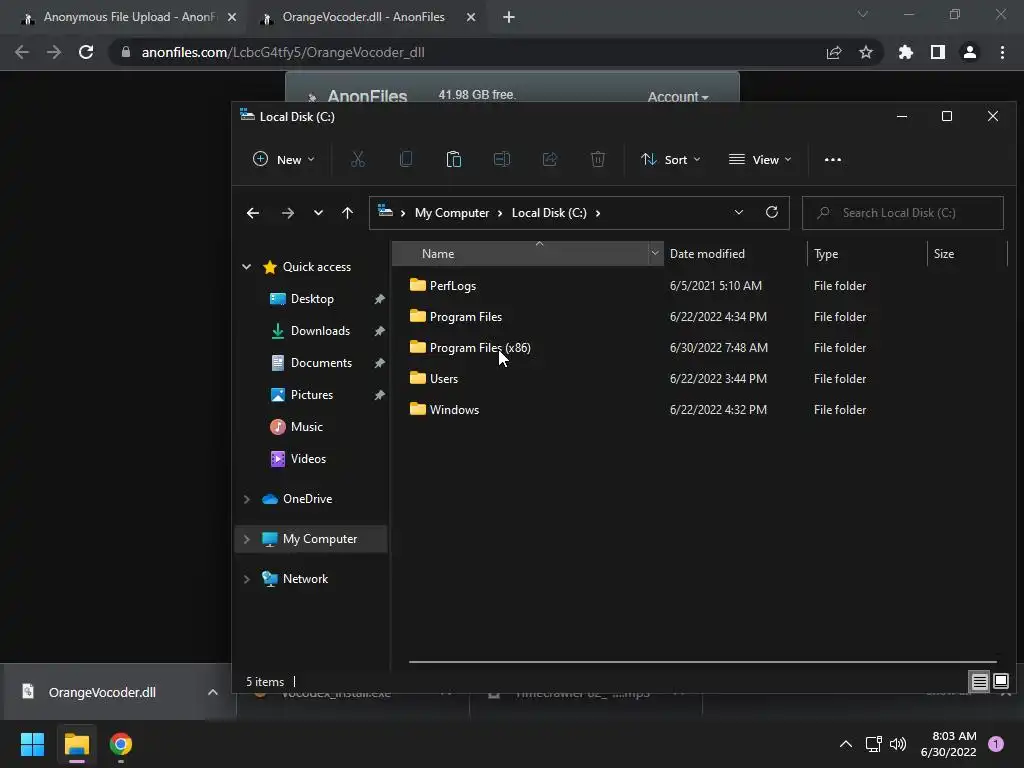Go forward in File Explorer navigation

[287, 213]
